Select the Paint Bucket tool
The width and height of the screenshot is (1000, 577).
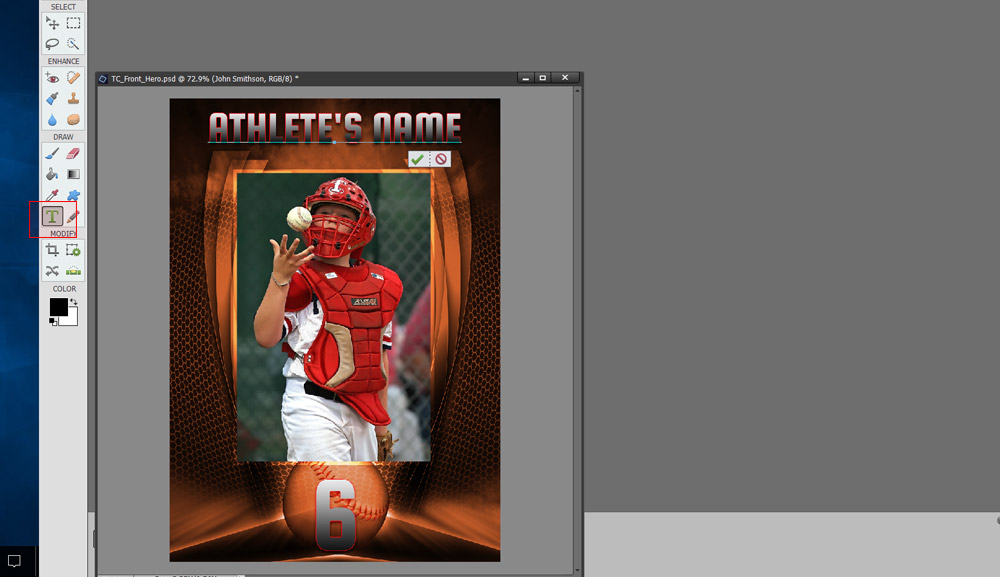point(52,174)
